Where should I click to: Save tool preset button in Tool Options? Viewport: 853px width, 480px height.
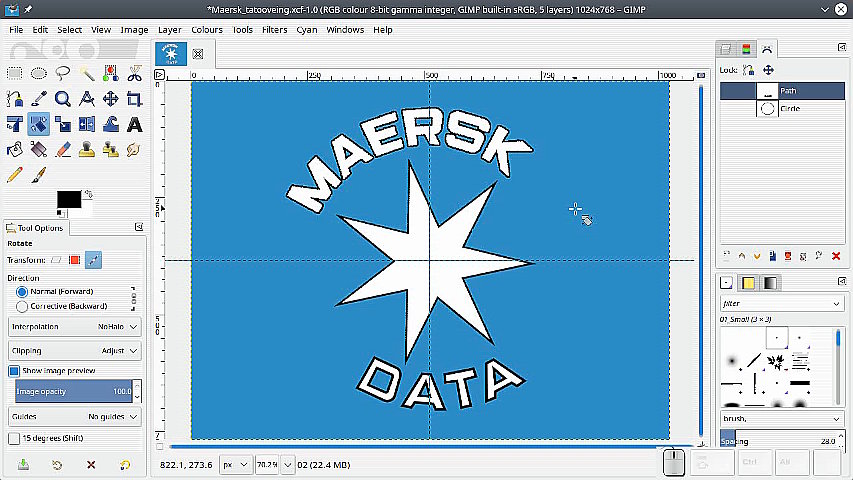coord(23,465)
